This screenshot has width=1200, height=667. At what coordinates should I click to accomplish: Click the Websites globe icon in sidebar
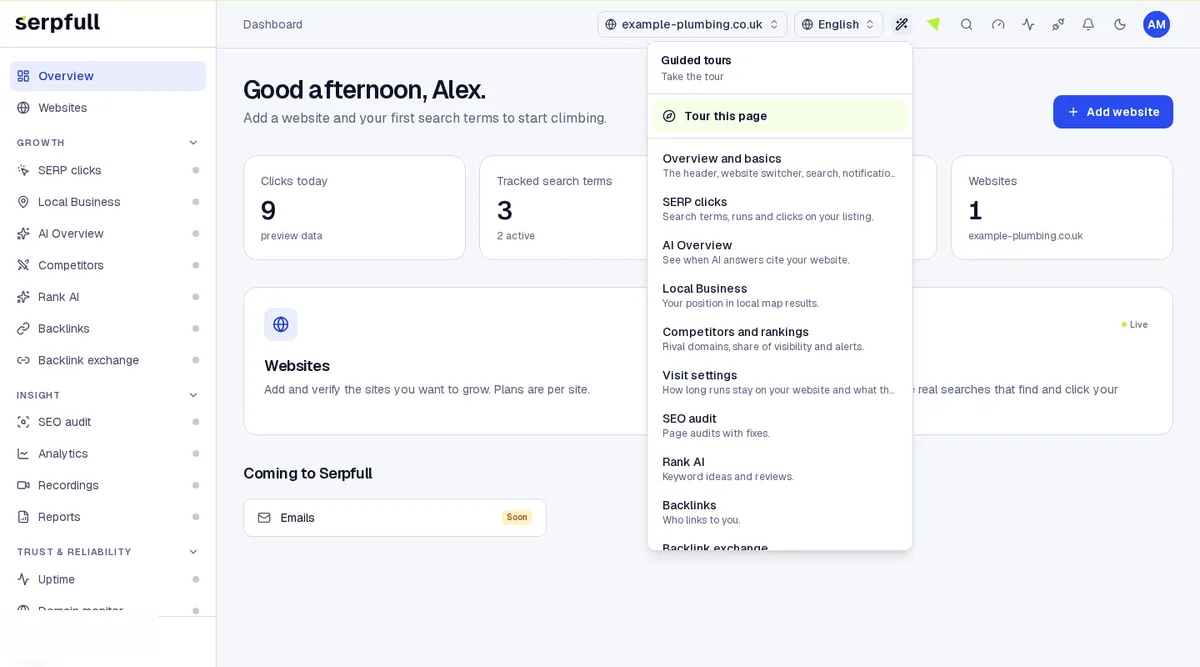(x=23, y=107)
